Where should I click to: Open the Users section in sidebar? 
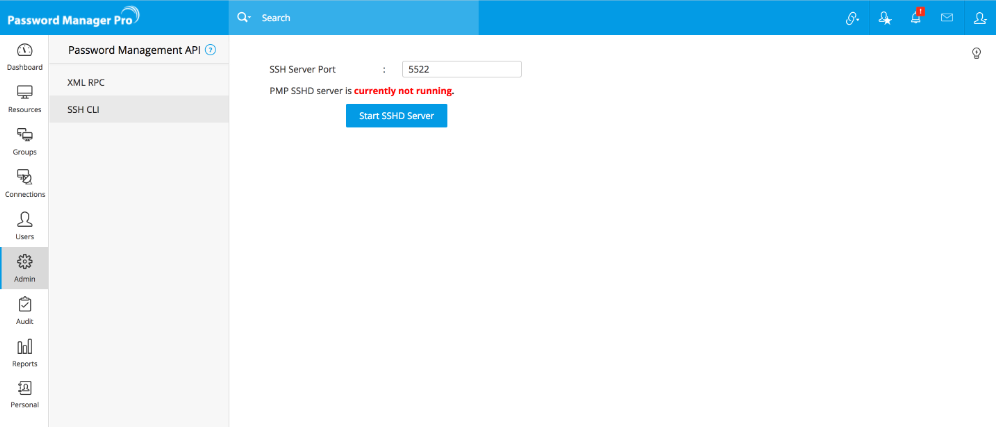pyautogui.click(x=24, y=226)
